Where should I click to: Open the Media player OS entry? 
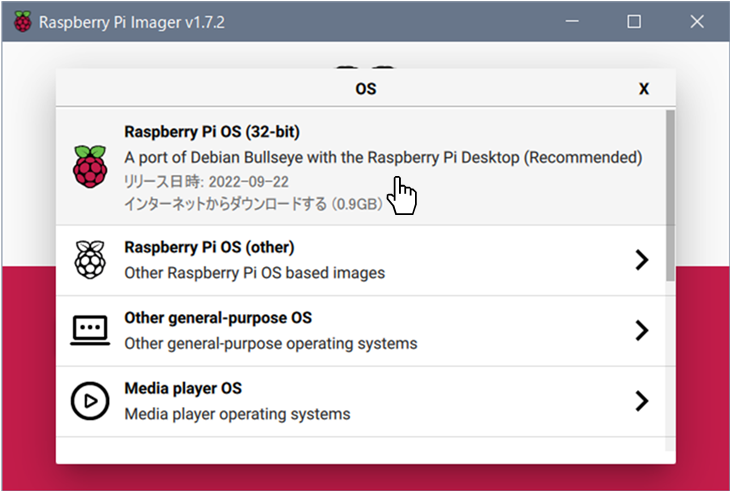point(360,401)
